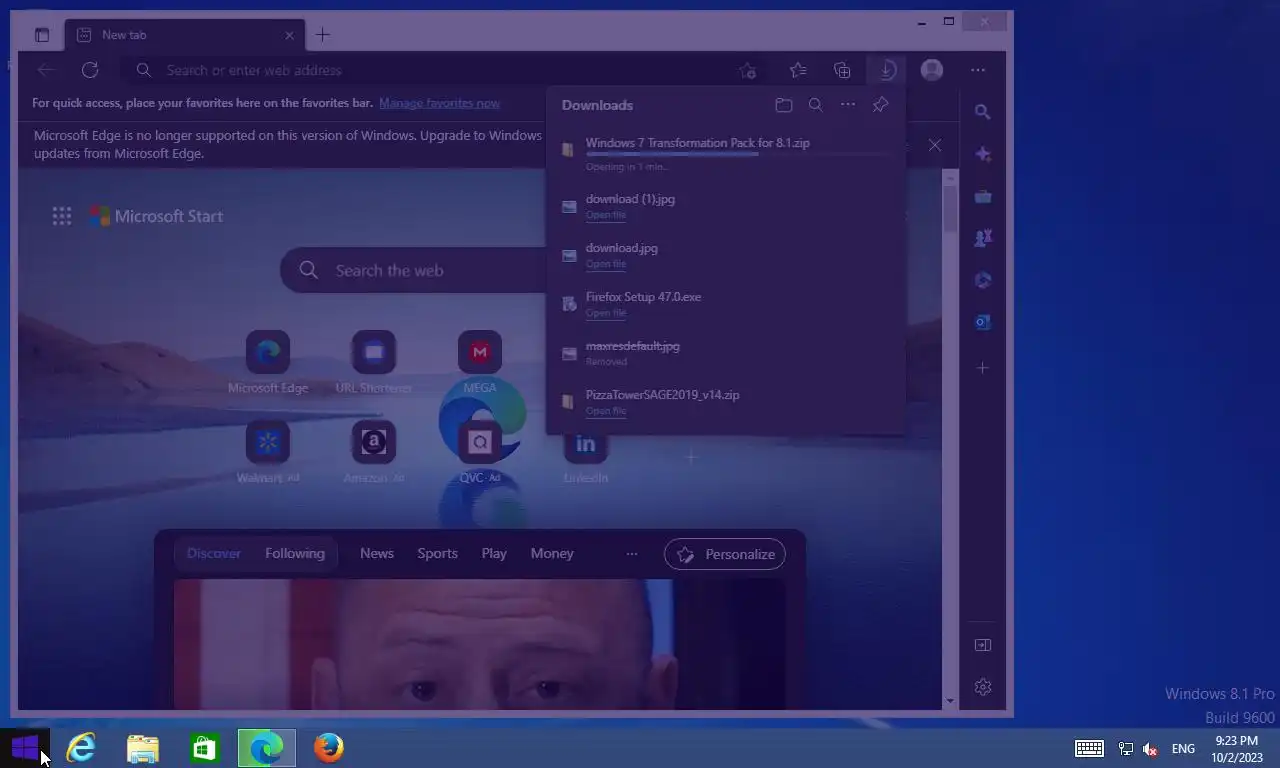1280x768 pixels.
Task: Switch to the Sports tab
Action: tap(437, 553)
